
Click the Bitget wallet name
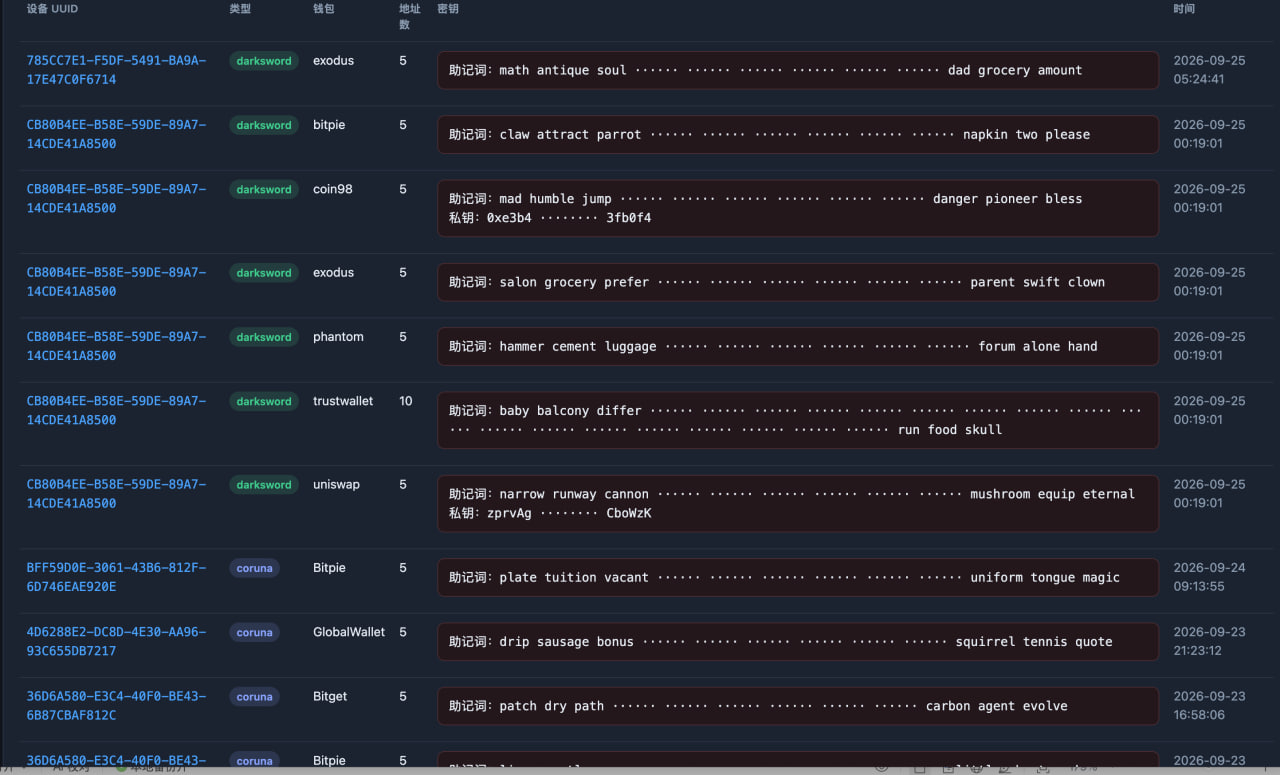pyautogui.click(x=330, y=696)
